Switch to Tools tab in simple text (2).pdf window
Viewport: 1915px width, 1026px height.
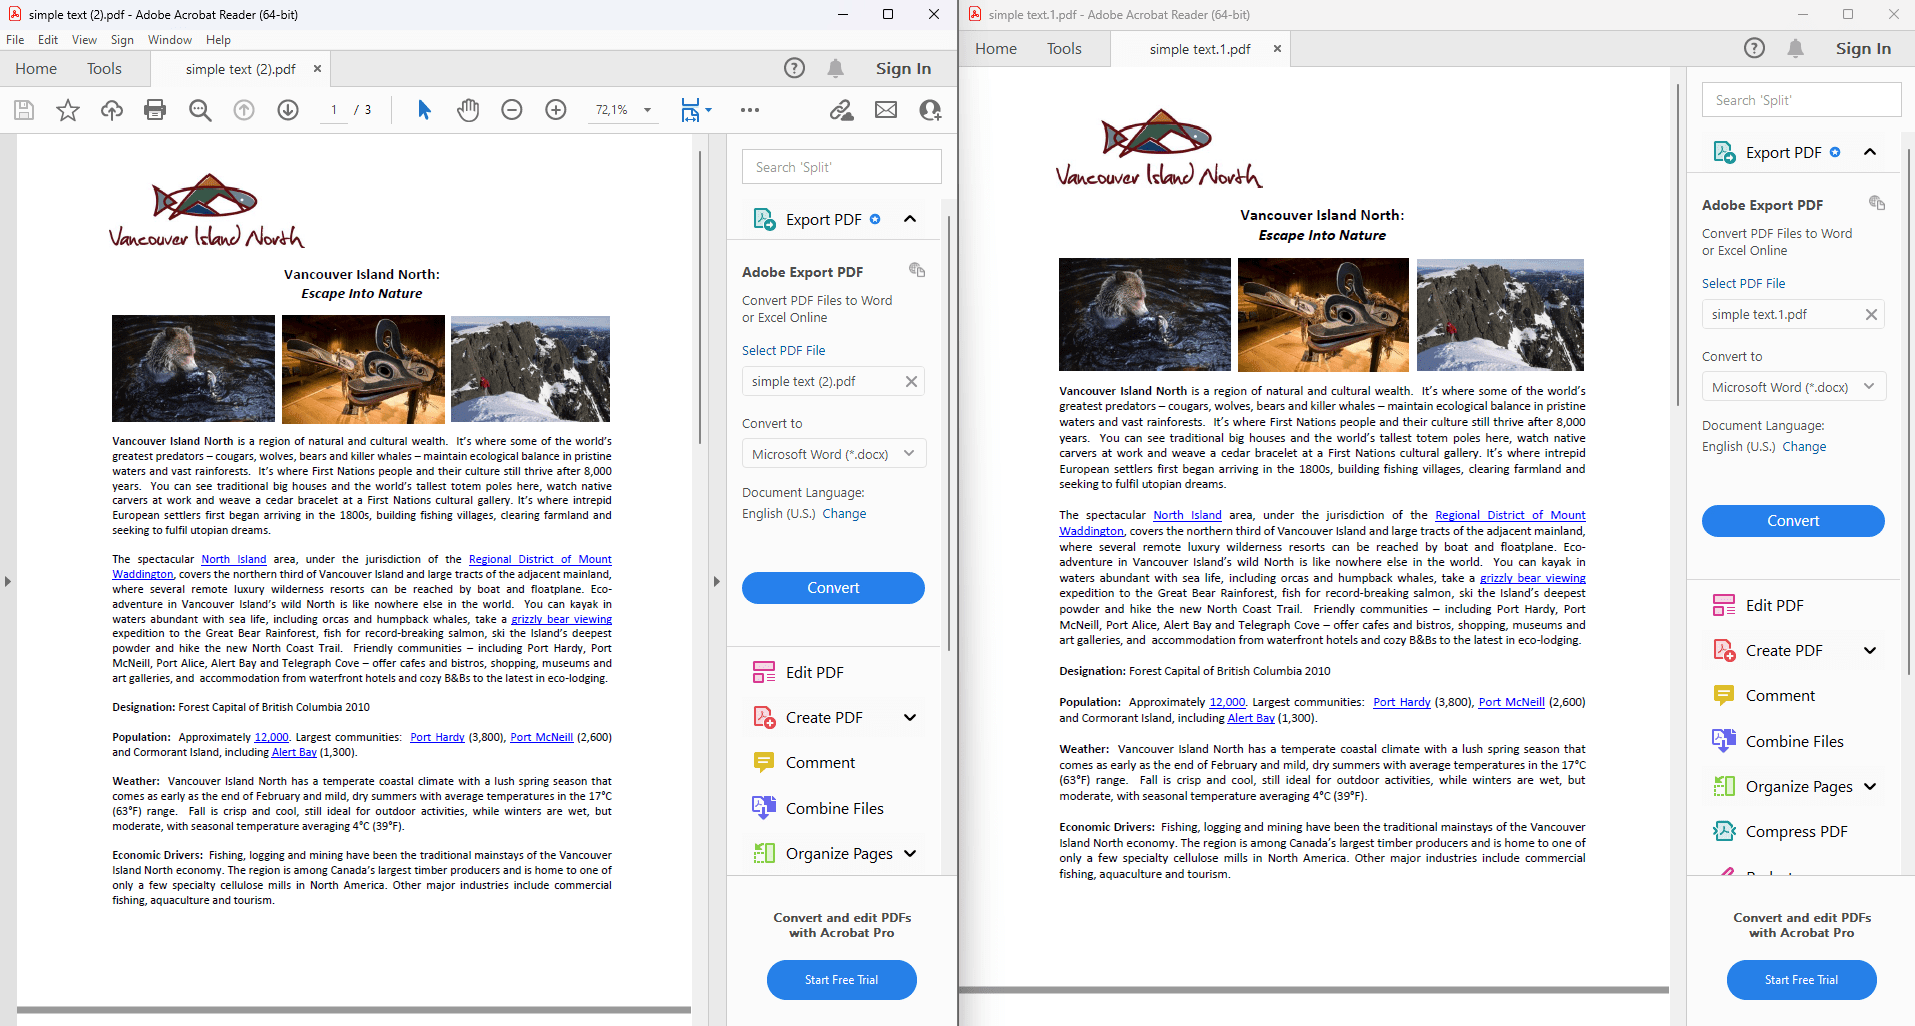pos(104,69)
